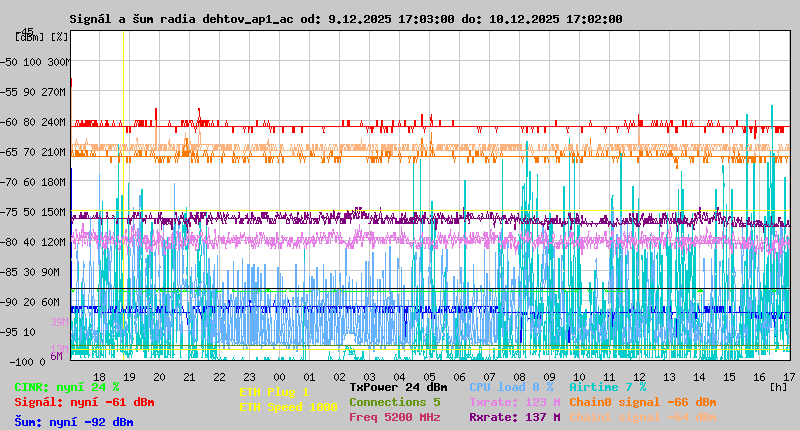Click the [h] hour unit label on x-axis
The image size is (800, 430).
tap(778, 386)
